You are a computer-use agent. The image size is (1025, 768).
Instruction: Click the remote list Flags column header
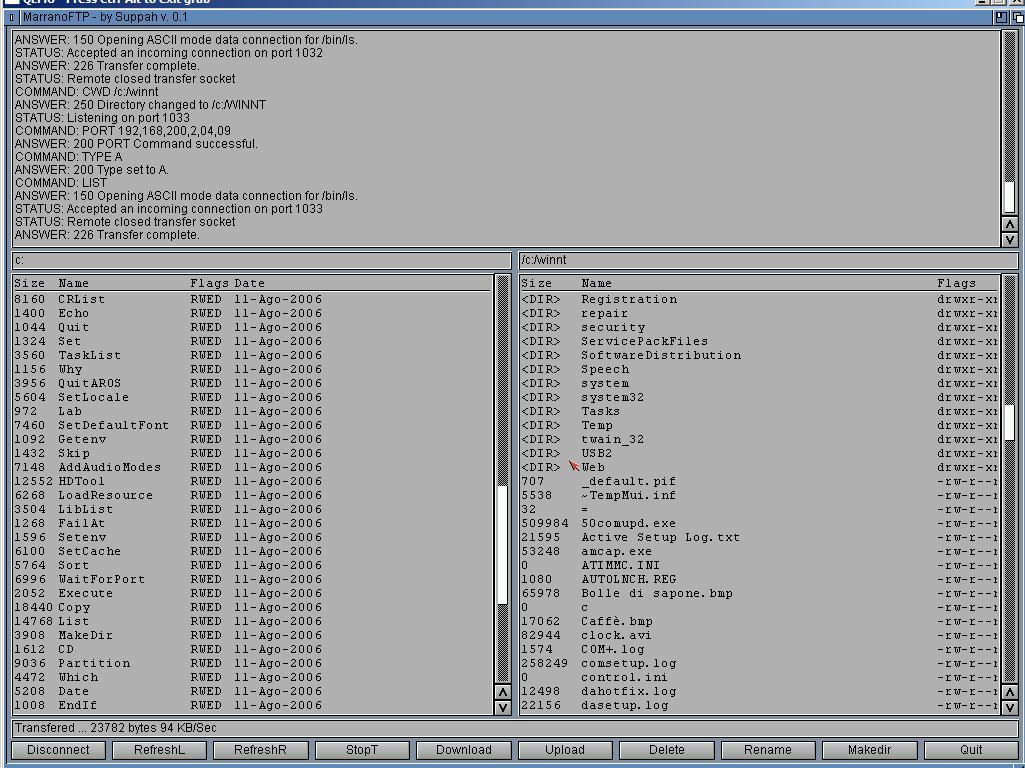(956, 284)
